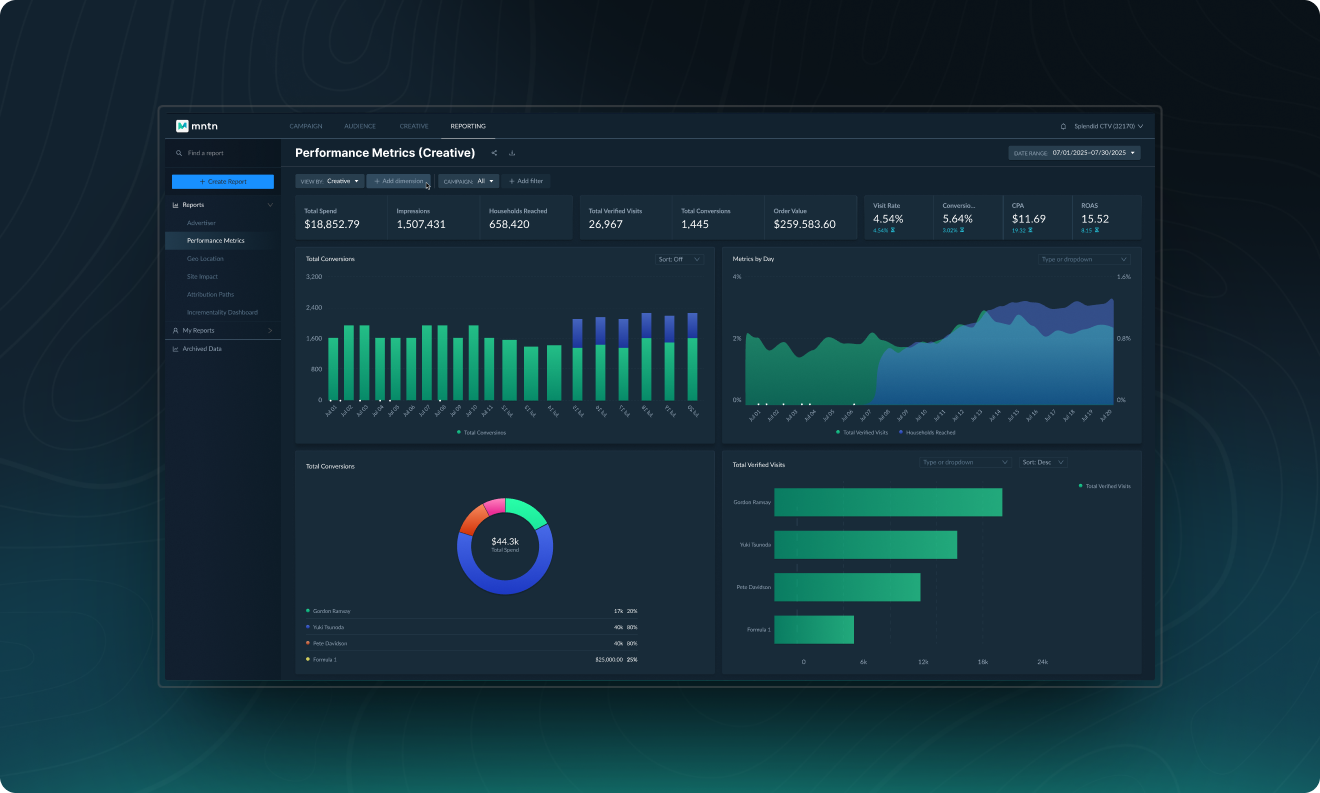
Task: Click the Total Spend $18,852.79 value
Action: pyautogui.click(x=332, y=224)
